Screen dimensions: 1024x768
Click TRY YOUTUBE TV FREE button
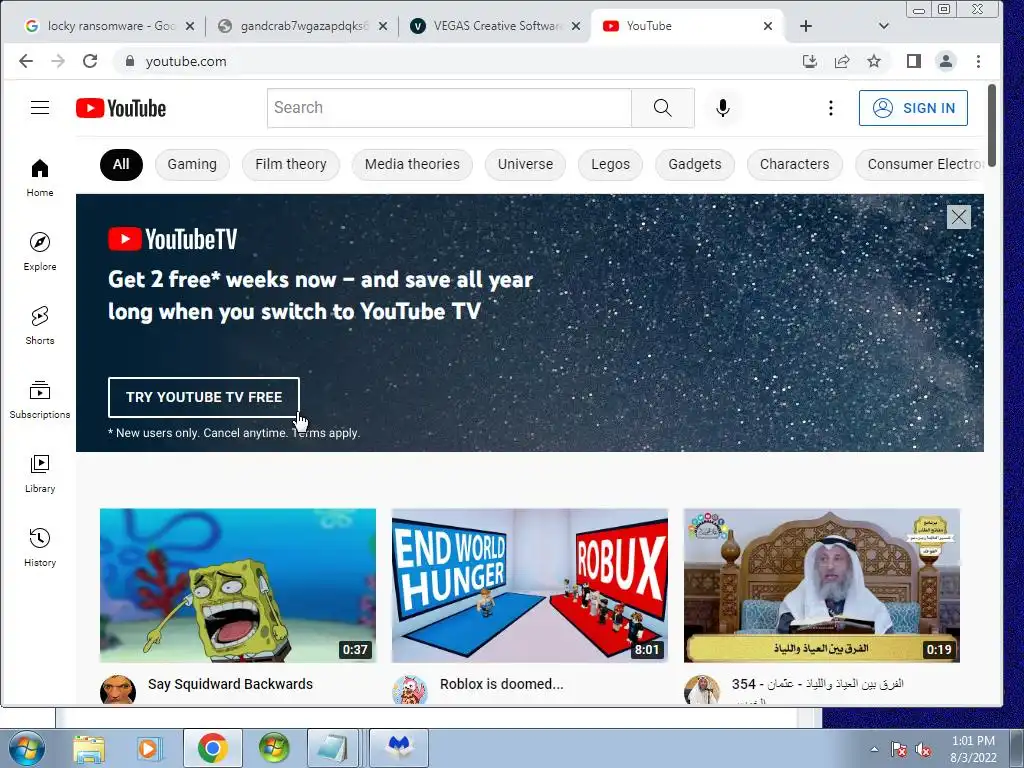coord(204,397)
